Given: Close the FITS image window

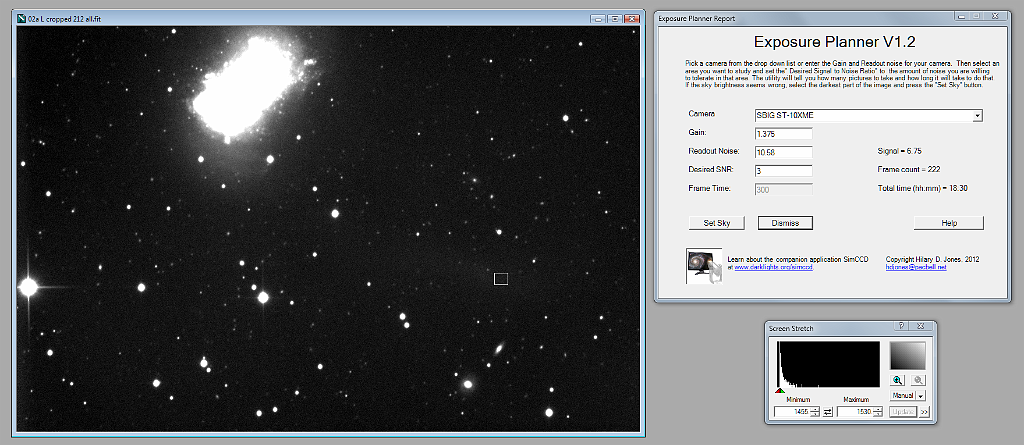Looking at the screenshot, I should point(631,18).
